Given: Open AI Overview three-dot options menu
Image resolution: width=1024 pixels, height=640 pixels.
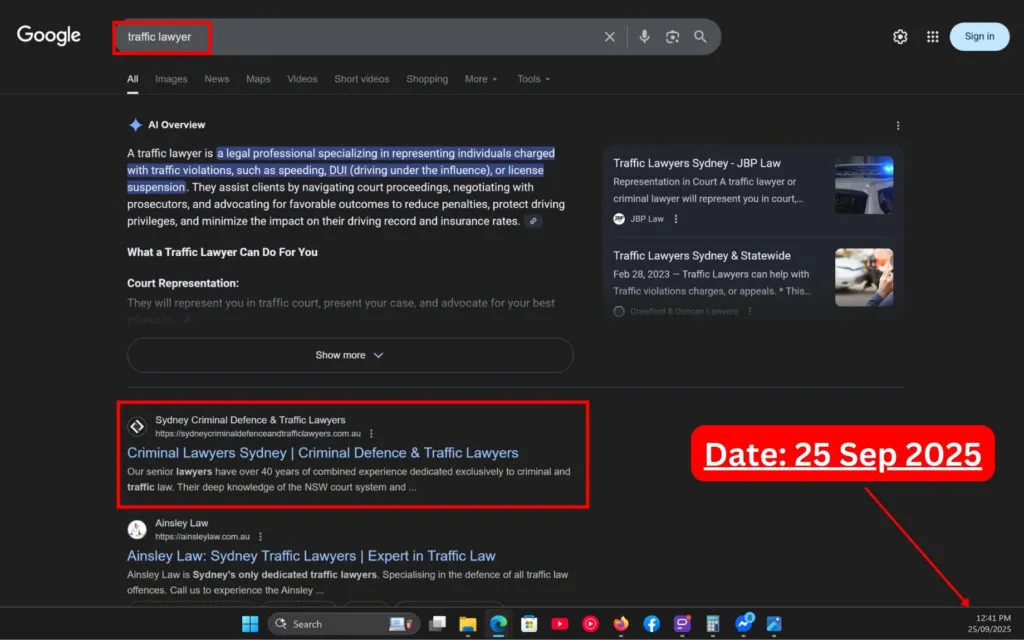Looking at the screenshot, I should 897,126.
